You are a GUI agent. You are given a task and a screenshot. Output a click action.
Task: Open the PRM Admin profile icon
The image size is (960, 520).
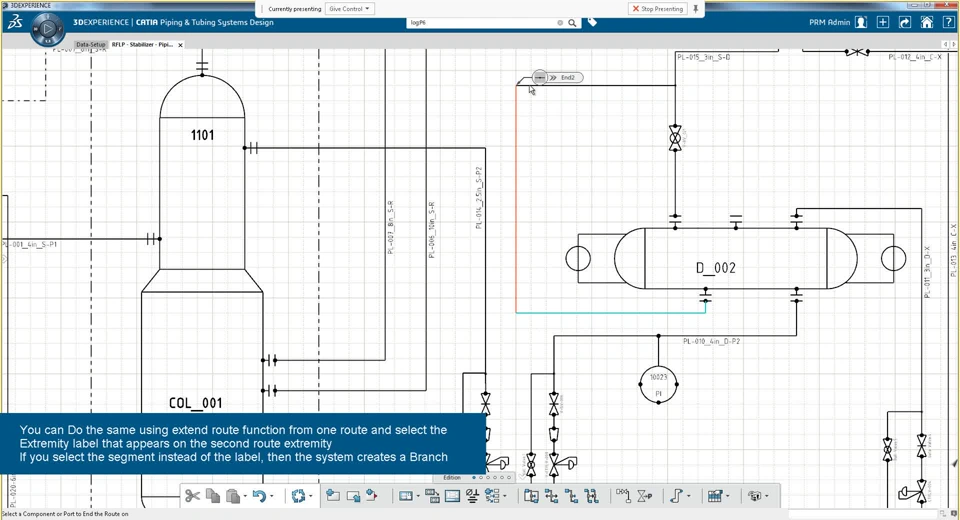coord(861,22)
